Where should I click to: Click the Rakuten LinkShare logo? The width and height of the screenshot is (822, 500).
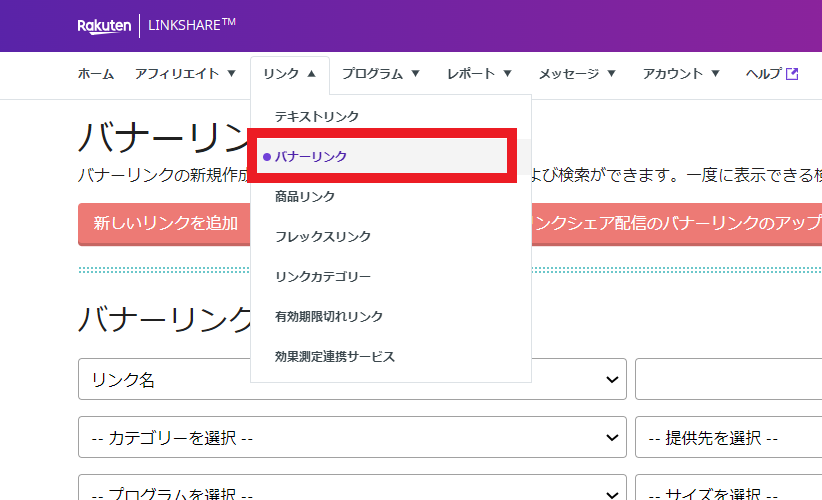[x=156, y=25]
